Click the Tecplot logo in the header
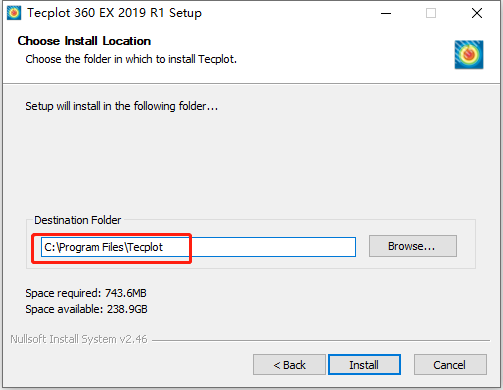The height and width of the screenshot is (390, 503). tap(469, 55)
